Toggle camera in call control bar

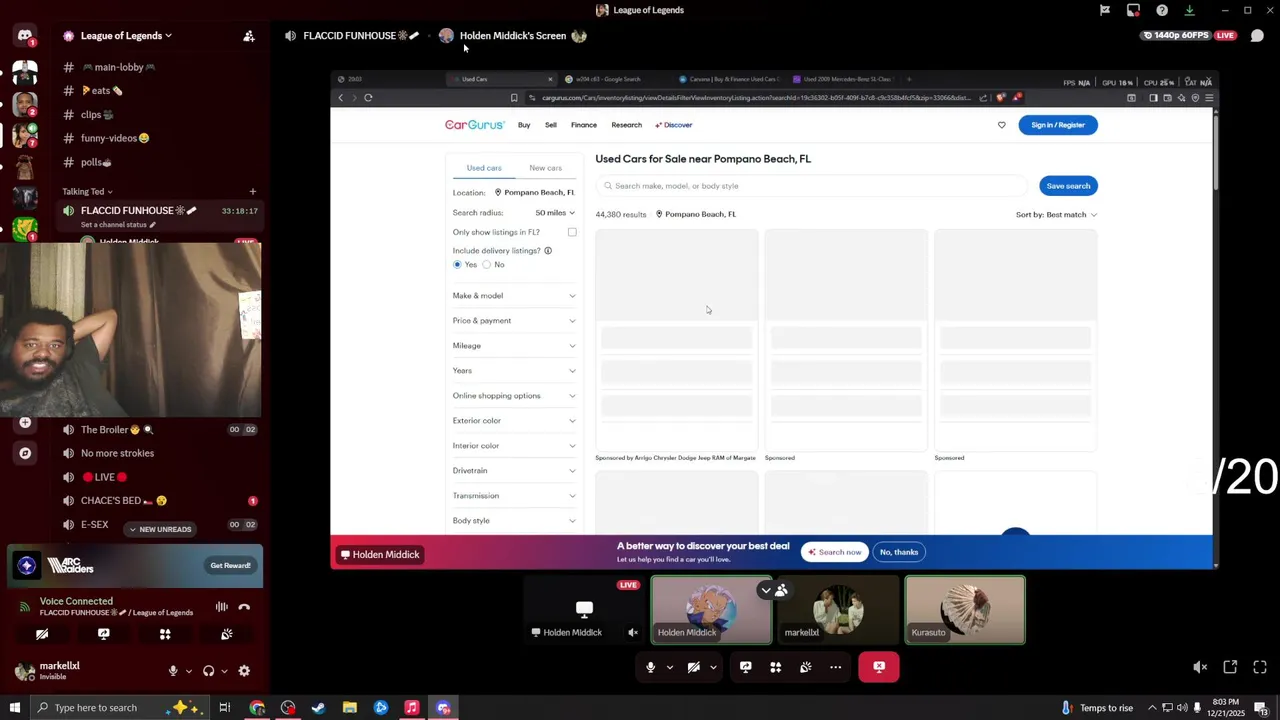(x=694, y=667)
